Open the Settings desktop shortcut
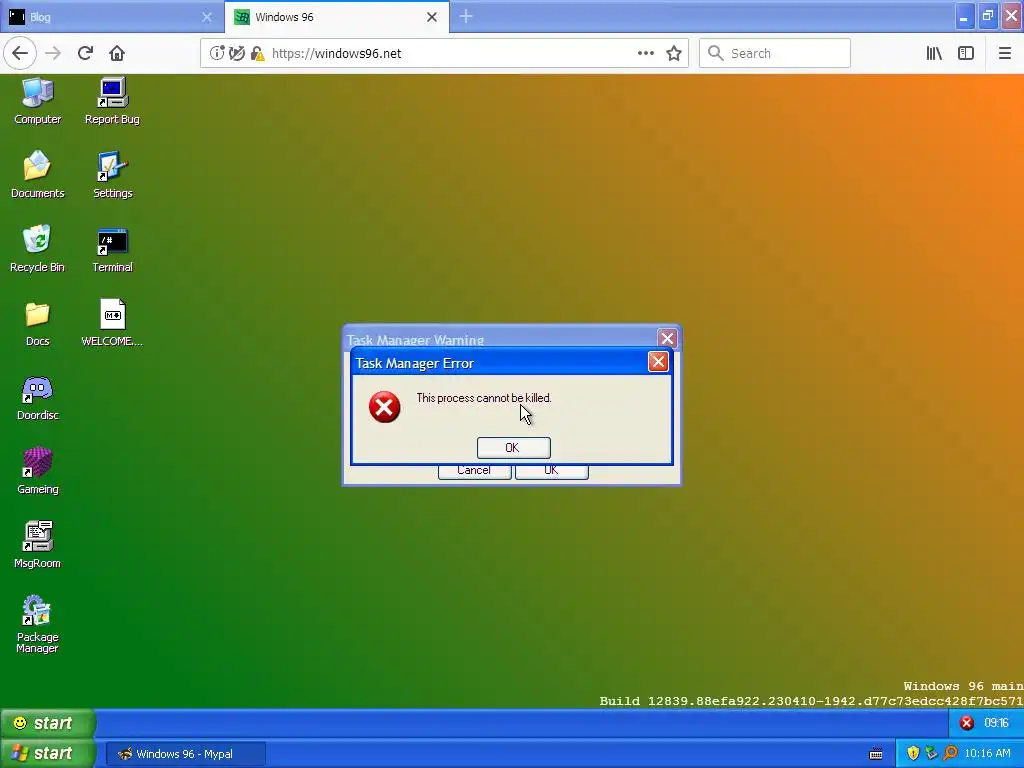 tap(112, 174)
